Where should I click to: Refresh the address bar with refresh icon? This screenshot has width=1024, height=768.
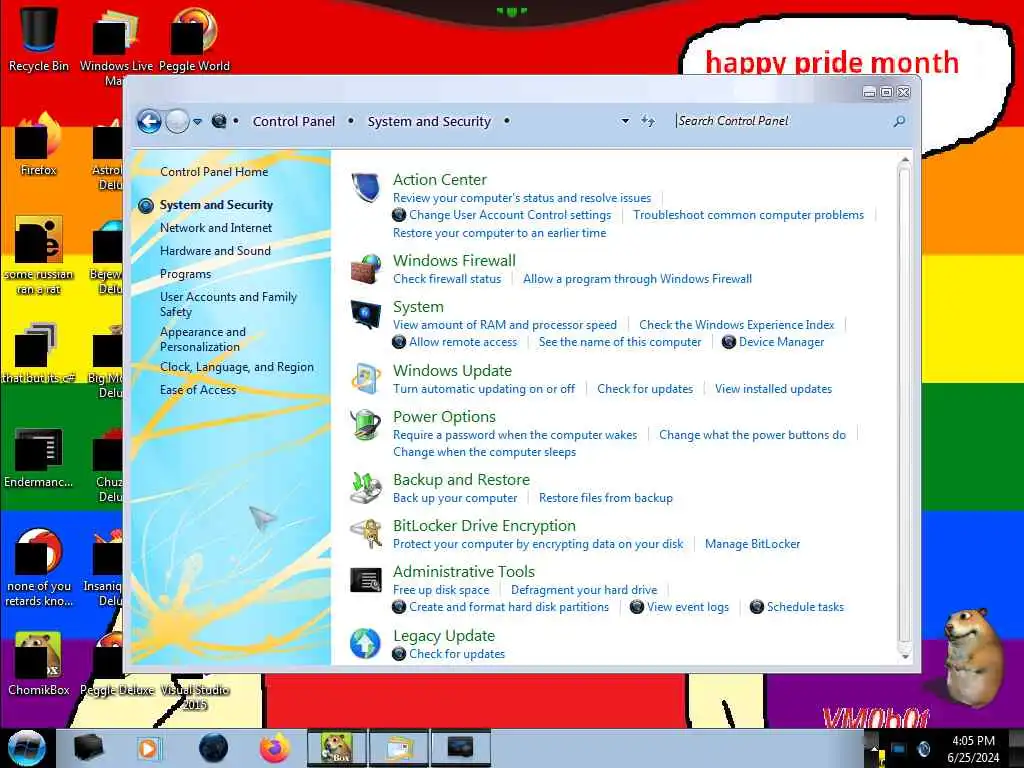(x=647, y=121)
